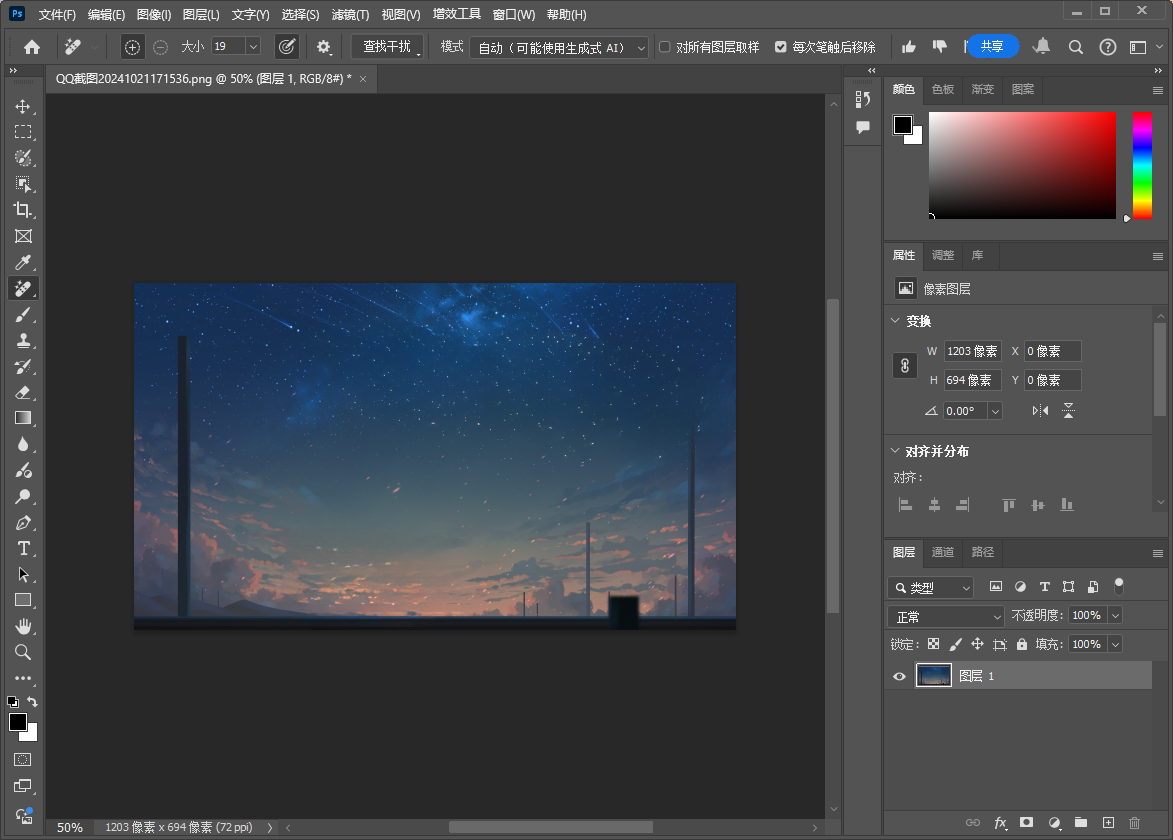Click the 共享 share button
The width and height of the screenshot is (1173, 840).
(992, 46)
